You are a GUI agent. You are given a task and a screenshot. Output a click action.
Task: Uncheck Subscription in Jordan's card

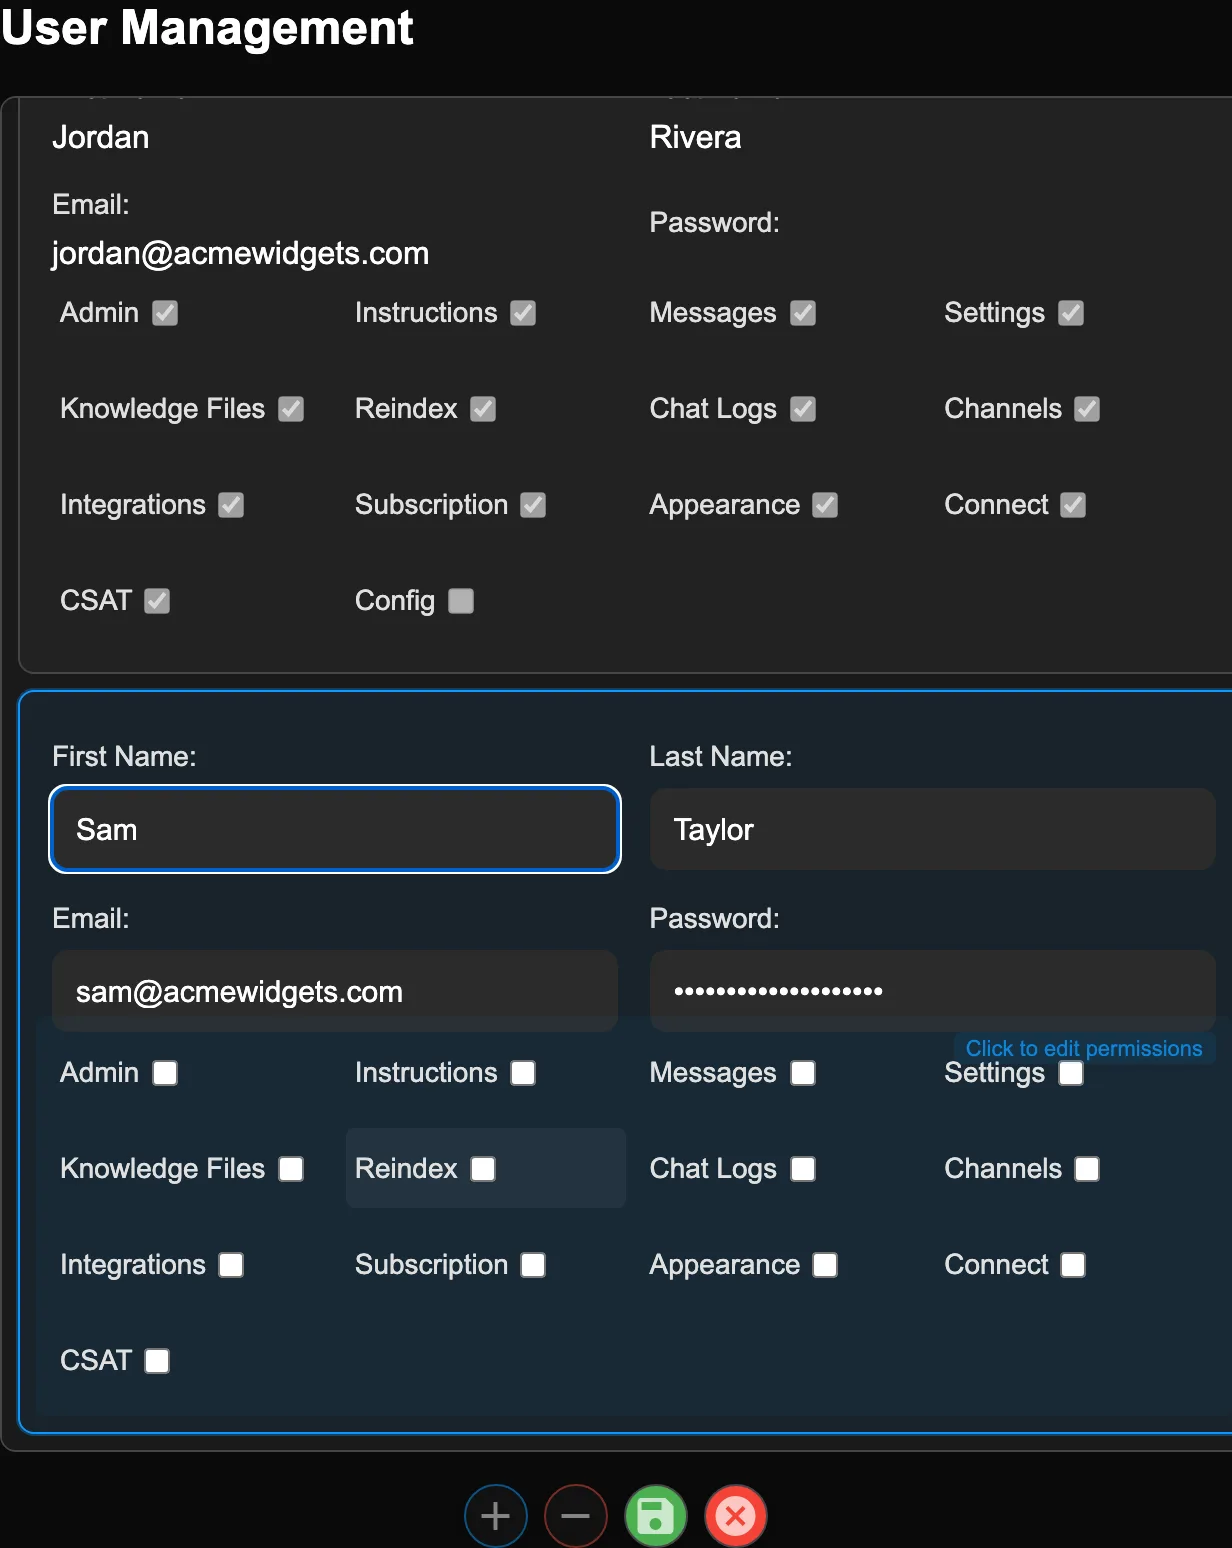[533, 505]
